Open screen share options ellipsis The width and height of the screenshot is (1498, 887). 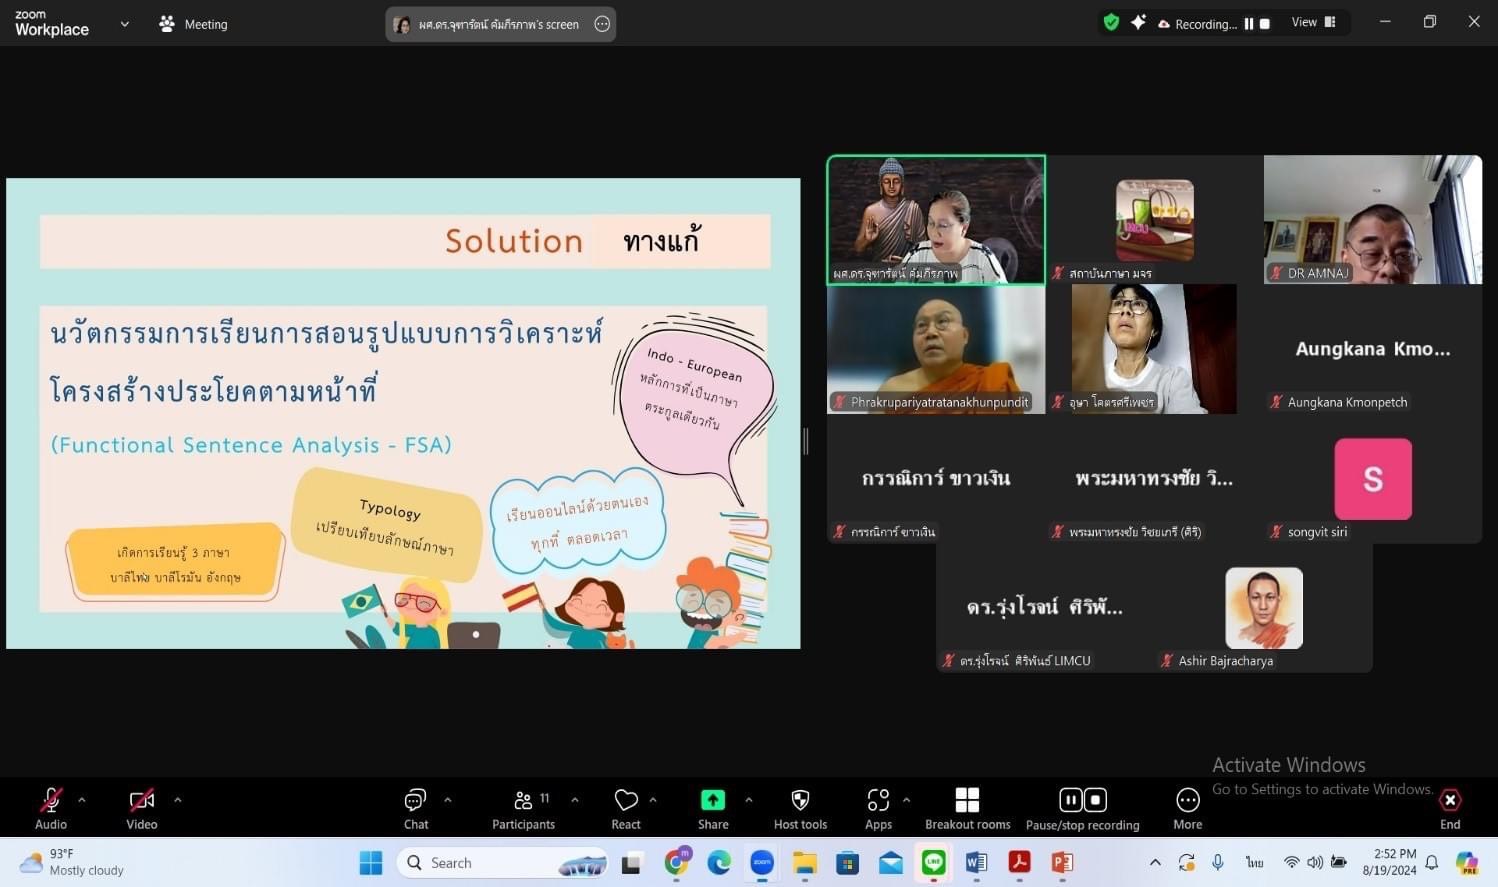602,24
